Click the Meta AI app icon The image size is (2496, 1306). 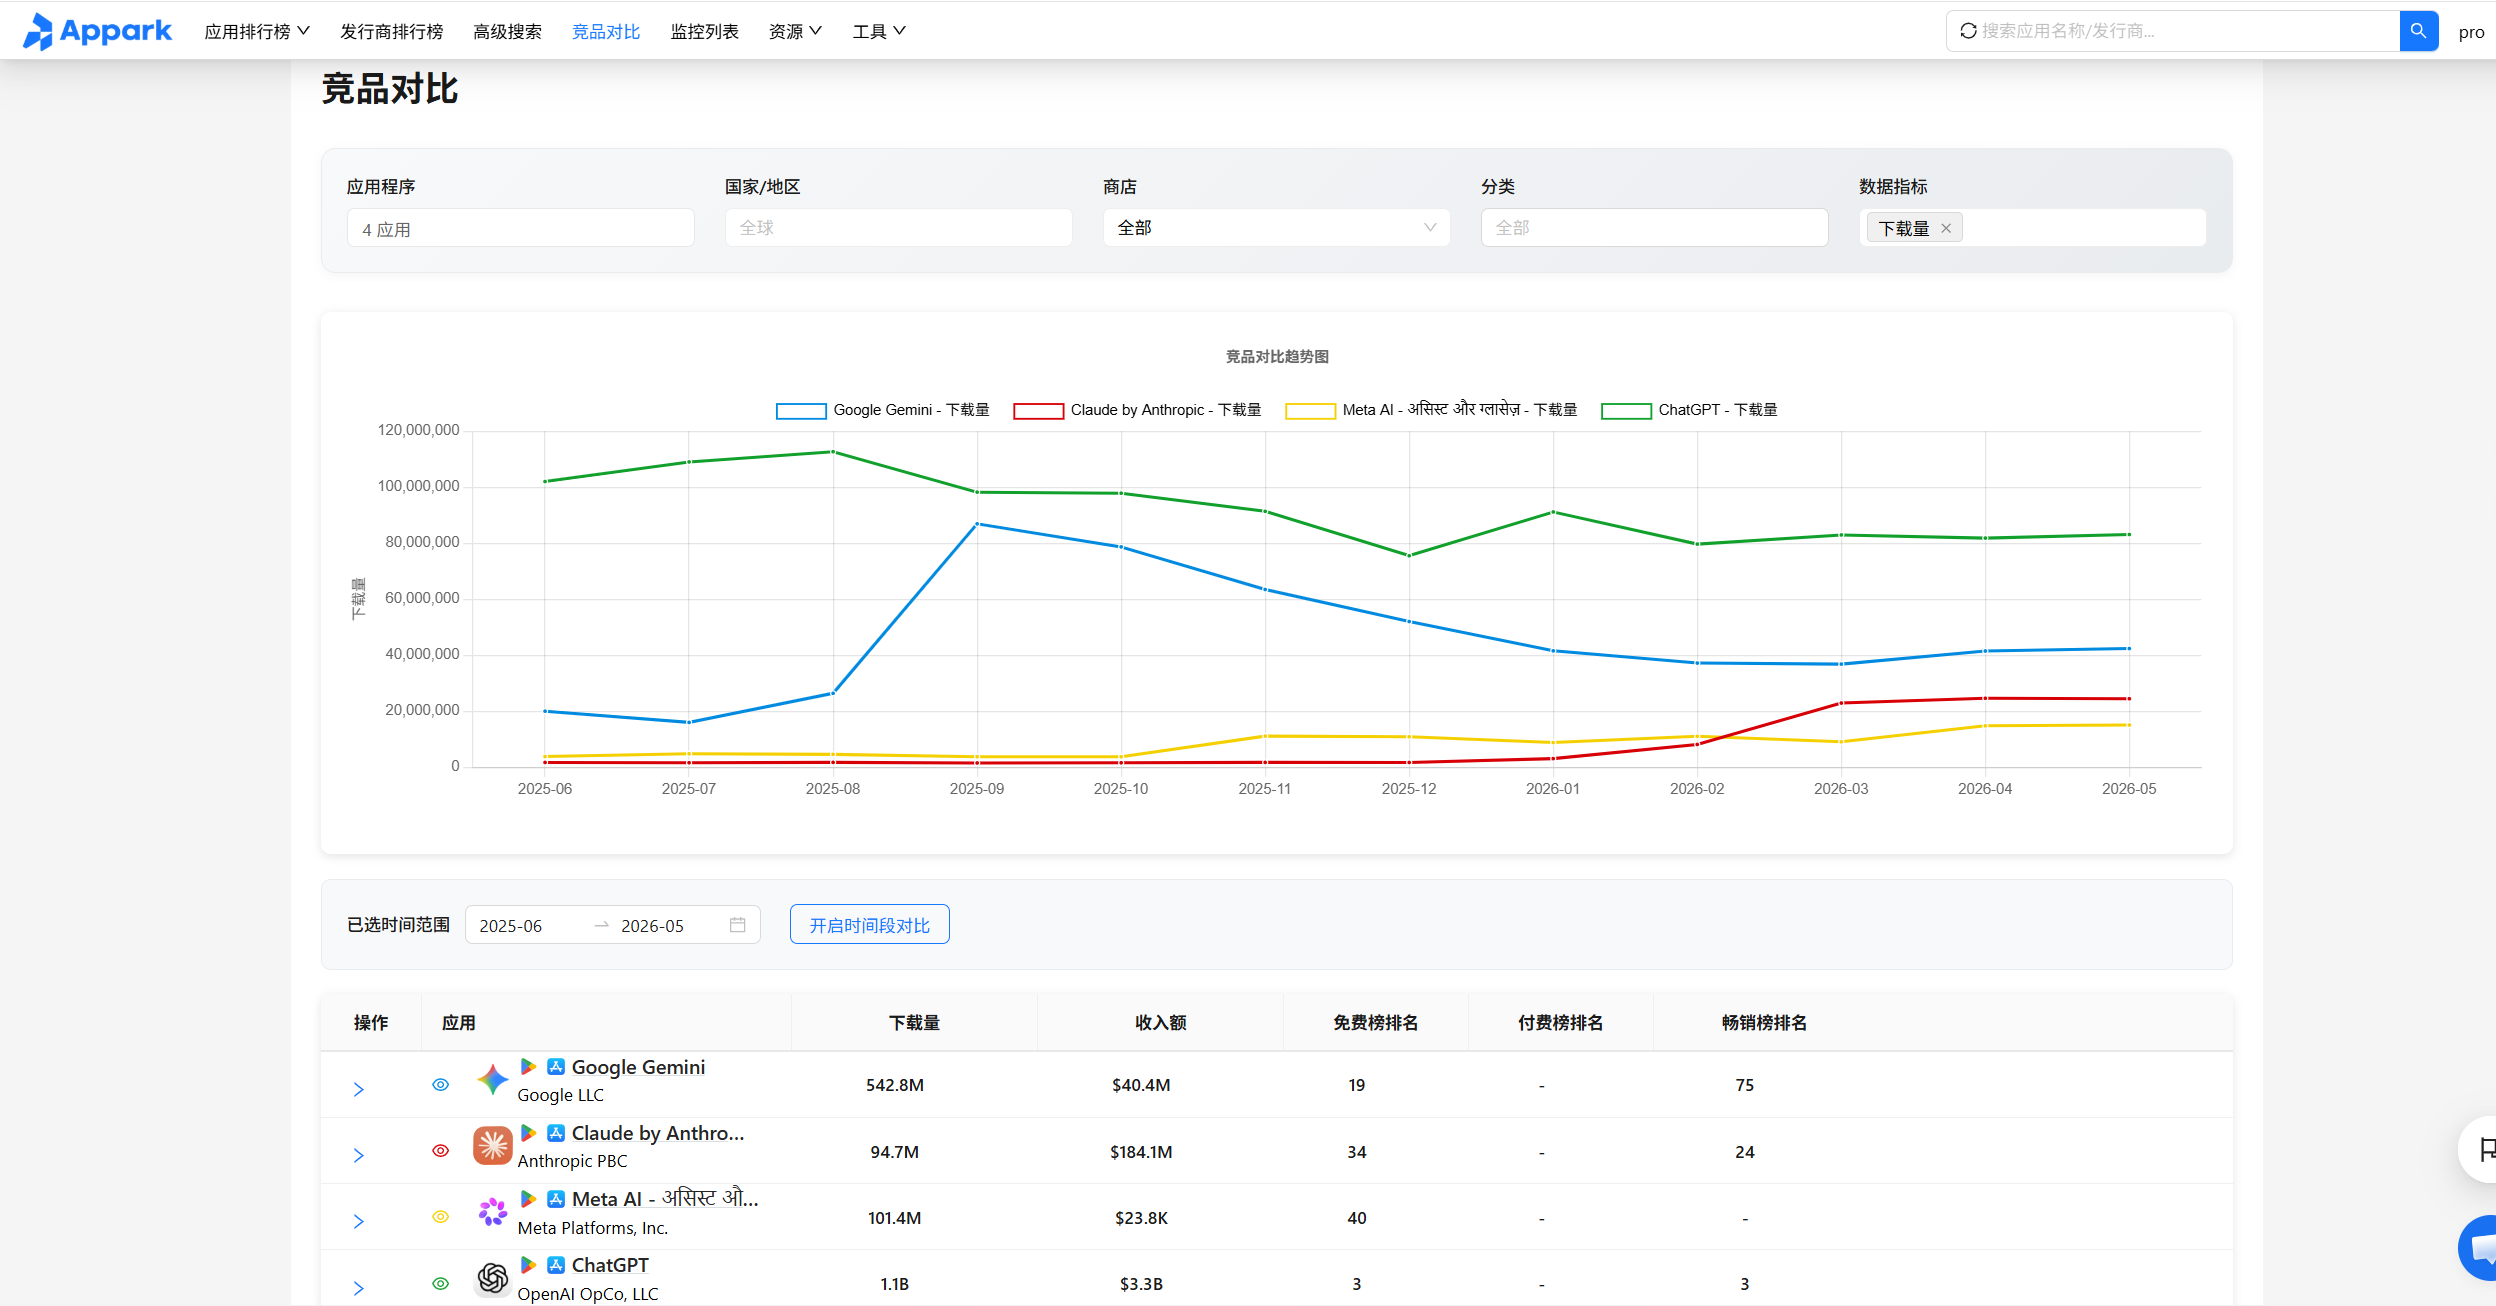pyautogui.click(x=492, y=1212)
